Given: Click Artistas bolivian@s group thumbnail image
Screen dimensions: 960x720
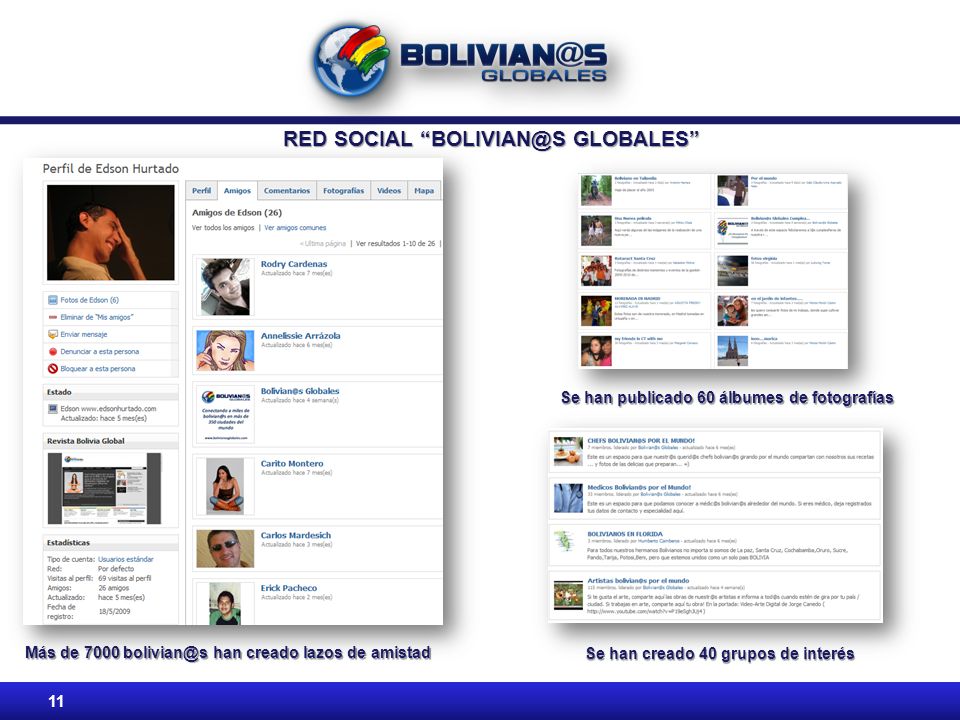Looking at the screenshot, I should pos(568,594).
